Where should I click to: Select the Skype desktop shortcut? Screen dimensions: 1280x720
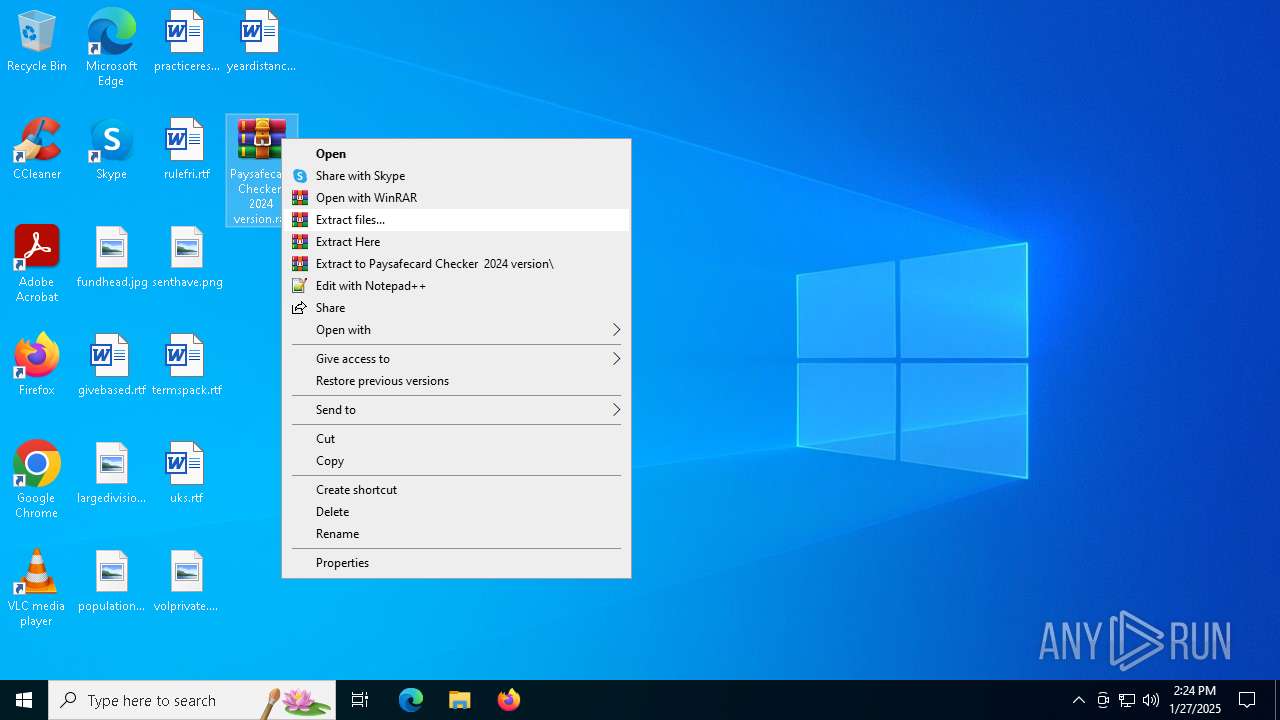point(111,150)
